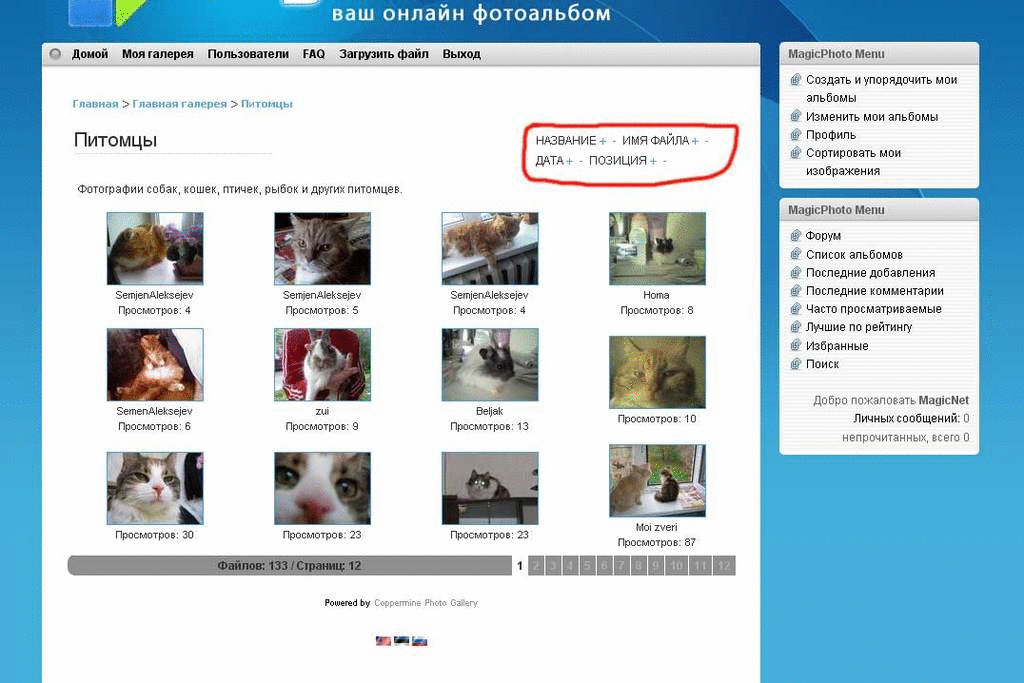Image resolution: width=1024 pixels, height=683 pixels.
Task: Sort by ИМЯ ФАЙЛА descending using its minus
Action: pos(706,141)
